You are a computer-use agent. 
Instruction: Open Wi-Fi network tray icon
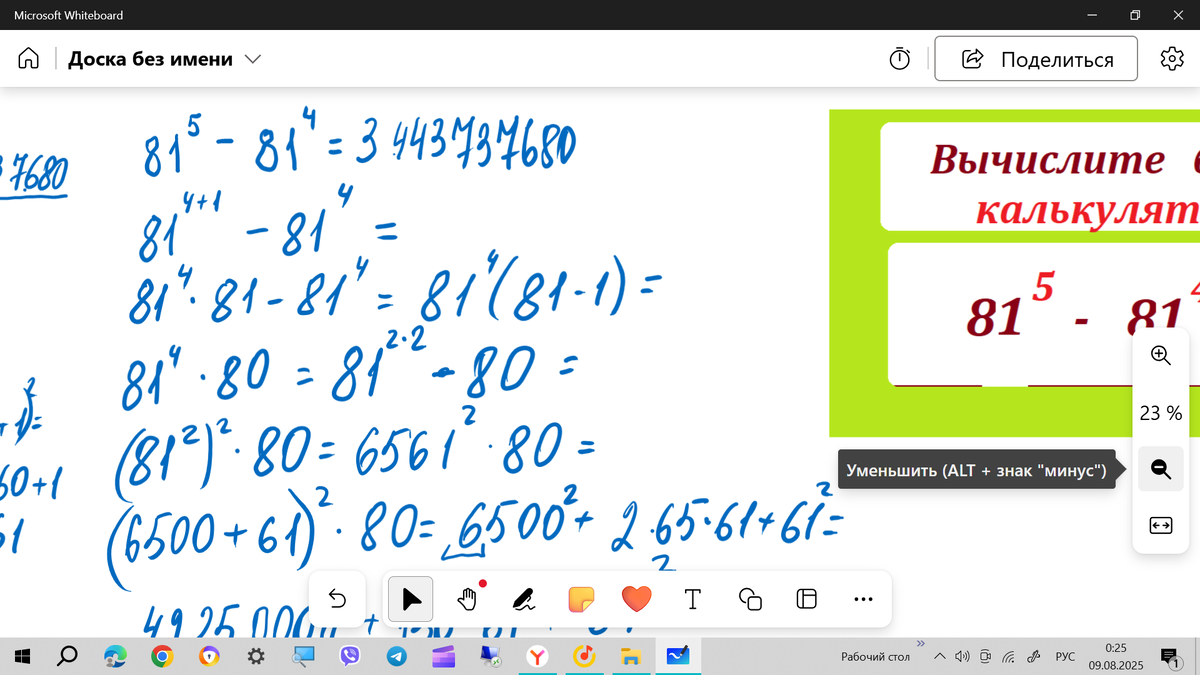coord(1009,657)
